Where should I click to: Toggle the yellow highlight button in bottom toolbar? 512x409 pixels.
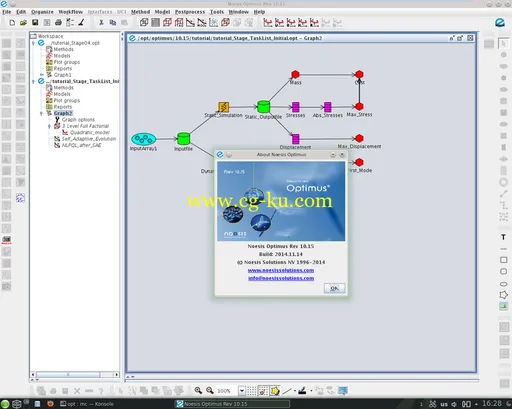point(275,391)
